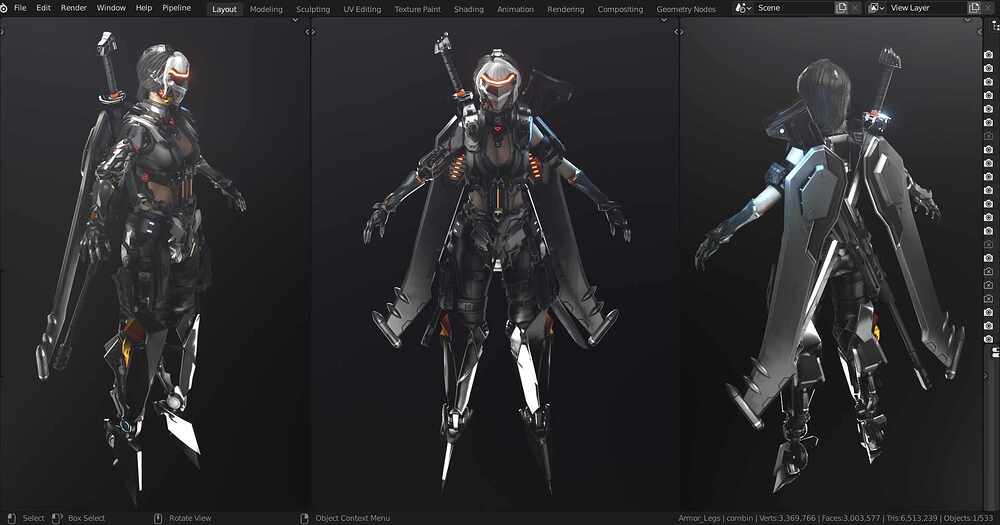This screenshot has height=525, width=1000.
Task: Click the left side-view character viewport
Action: [154, 263]
